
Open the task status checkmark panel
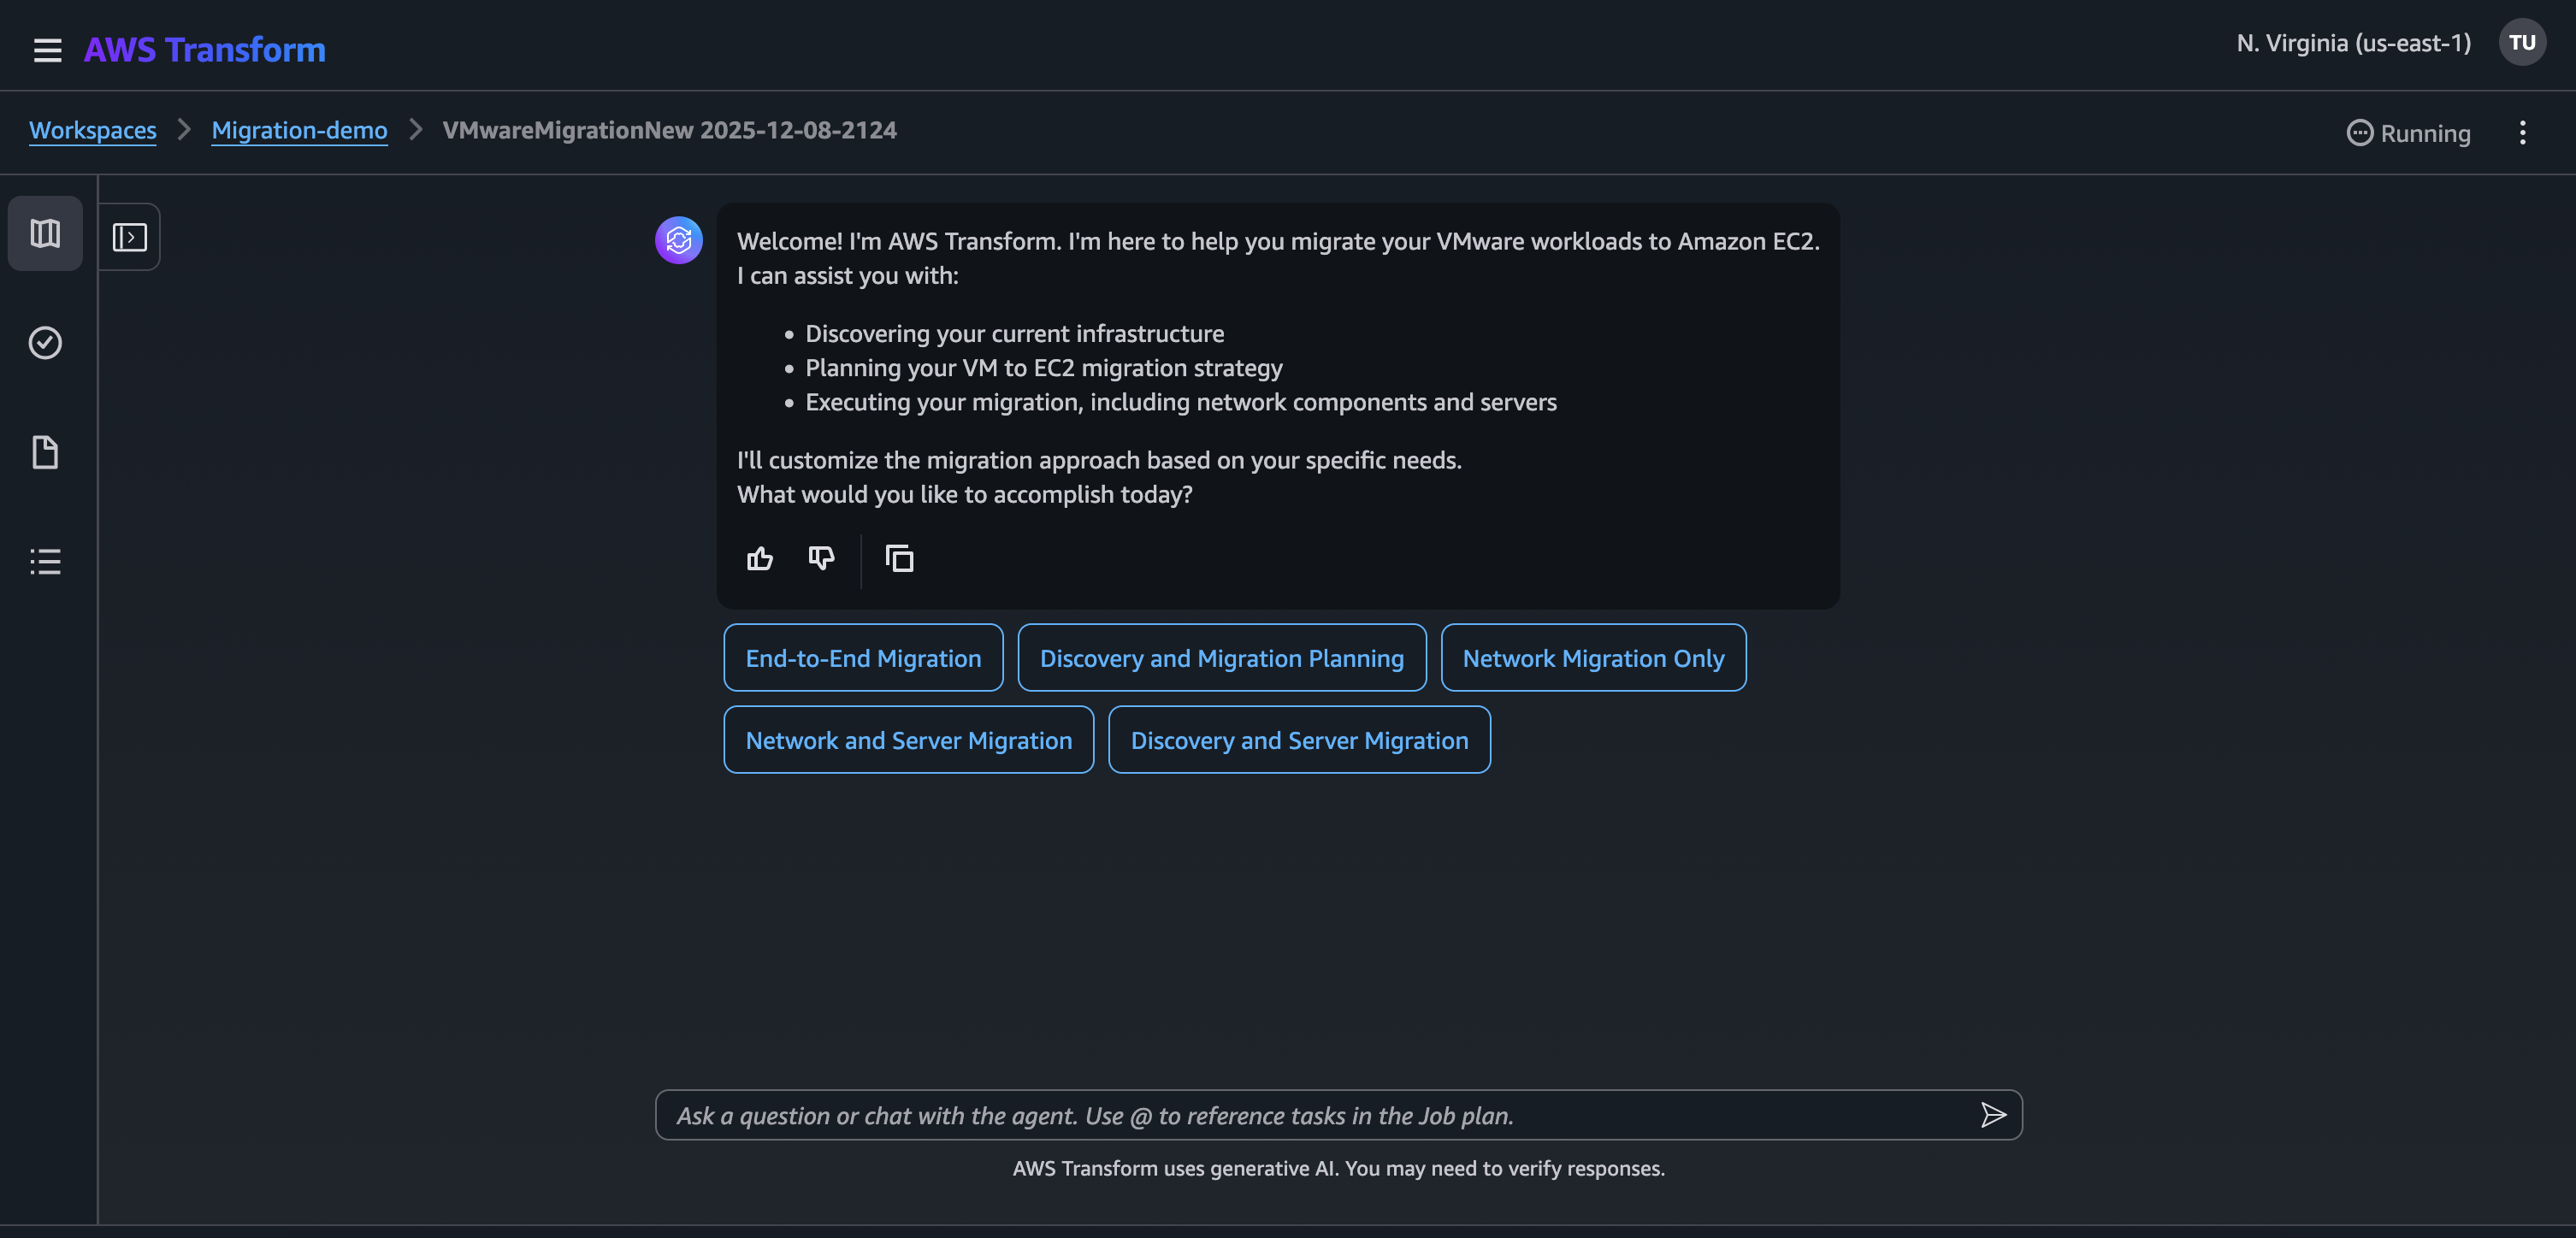tap(45, 343)
